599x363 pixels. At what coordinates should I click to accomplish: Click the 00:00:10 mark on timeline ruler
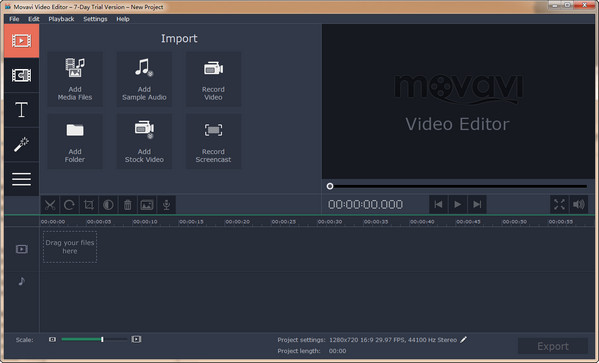(145, 222)
